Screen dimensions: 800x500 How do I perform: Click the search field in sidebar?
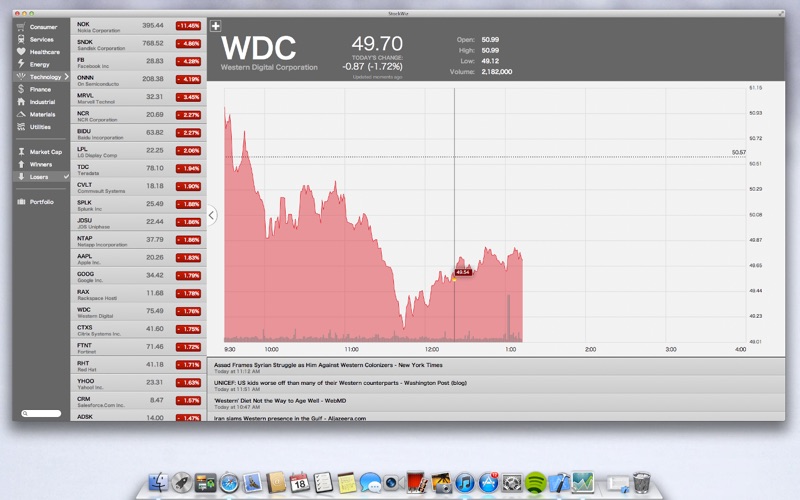(x=41, y=413)
